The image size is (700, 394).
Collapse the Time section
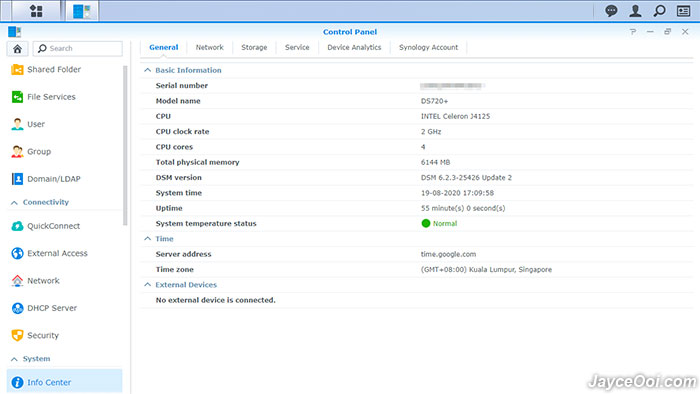tap(147, 239)
